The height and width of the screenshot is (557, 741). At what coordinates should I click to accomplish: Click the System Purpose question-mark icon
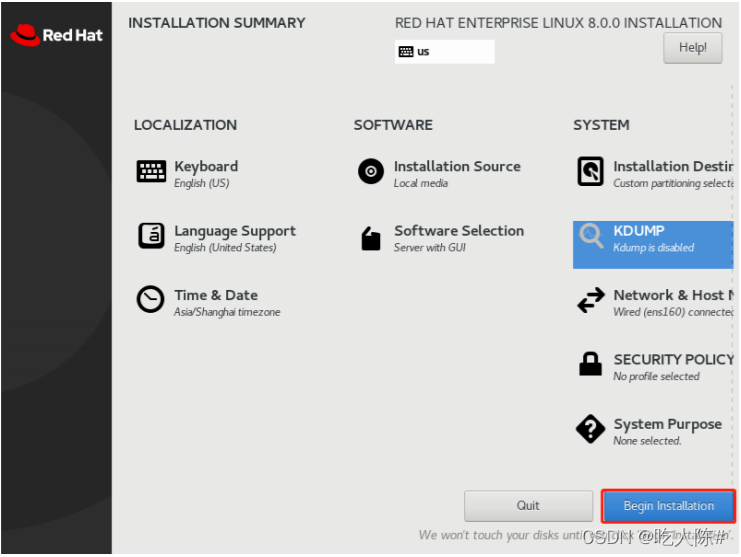pyautogui.click(x=590, y=429)
